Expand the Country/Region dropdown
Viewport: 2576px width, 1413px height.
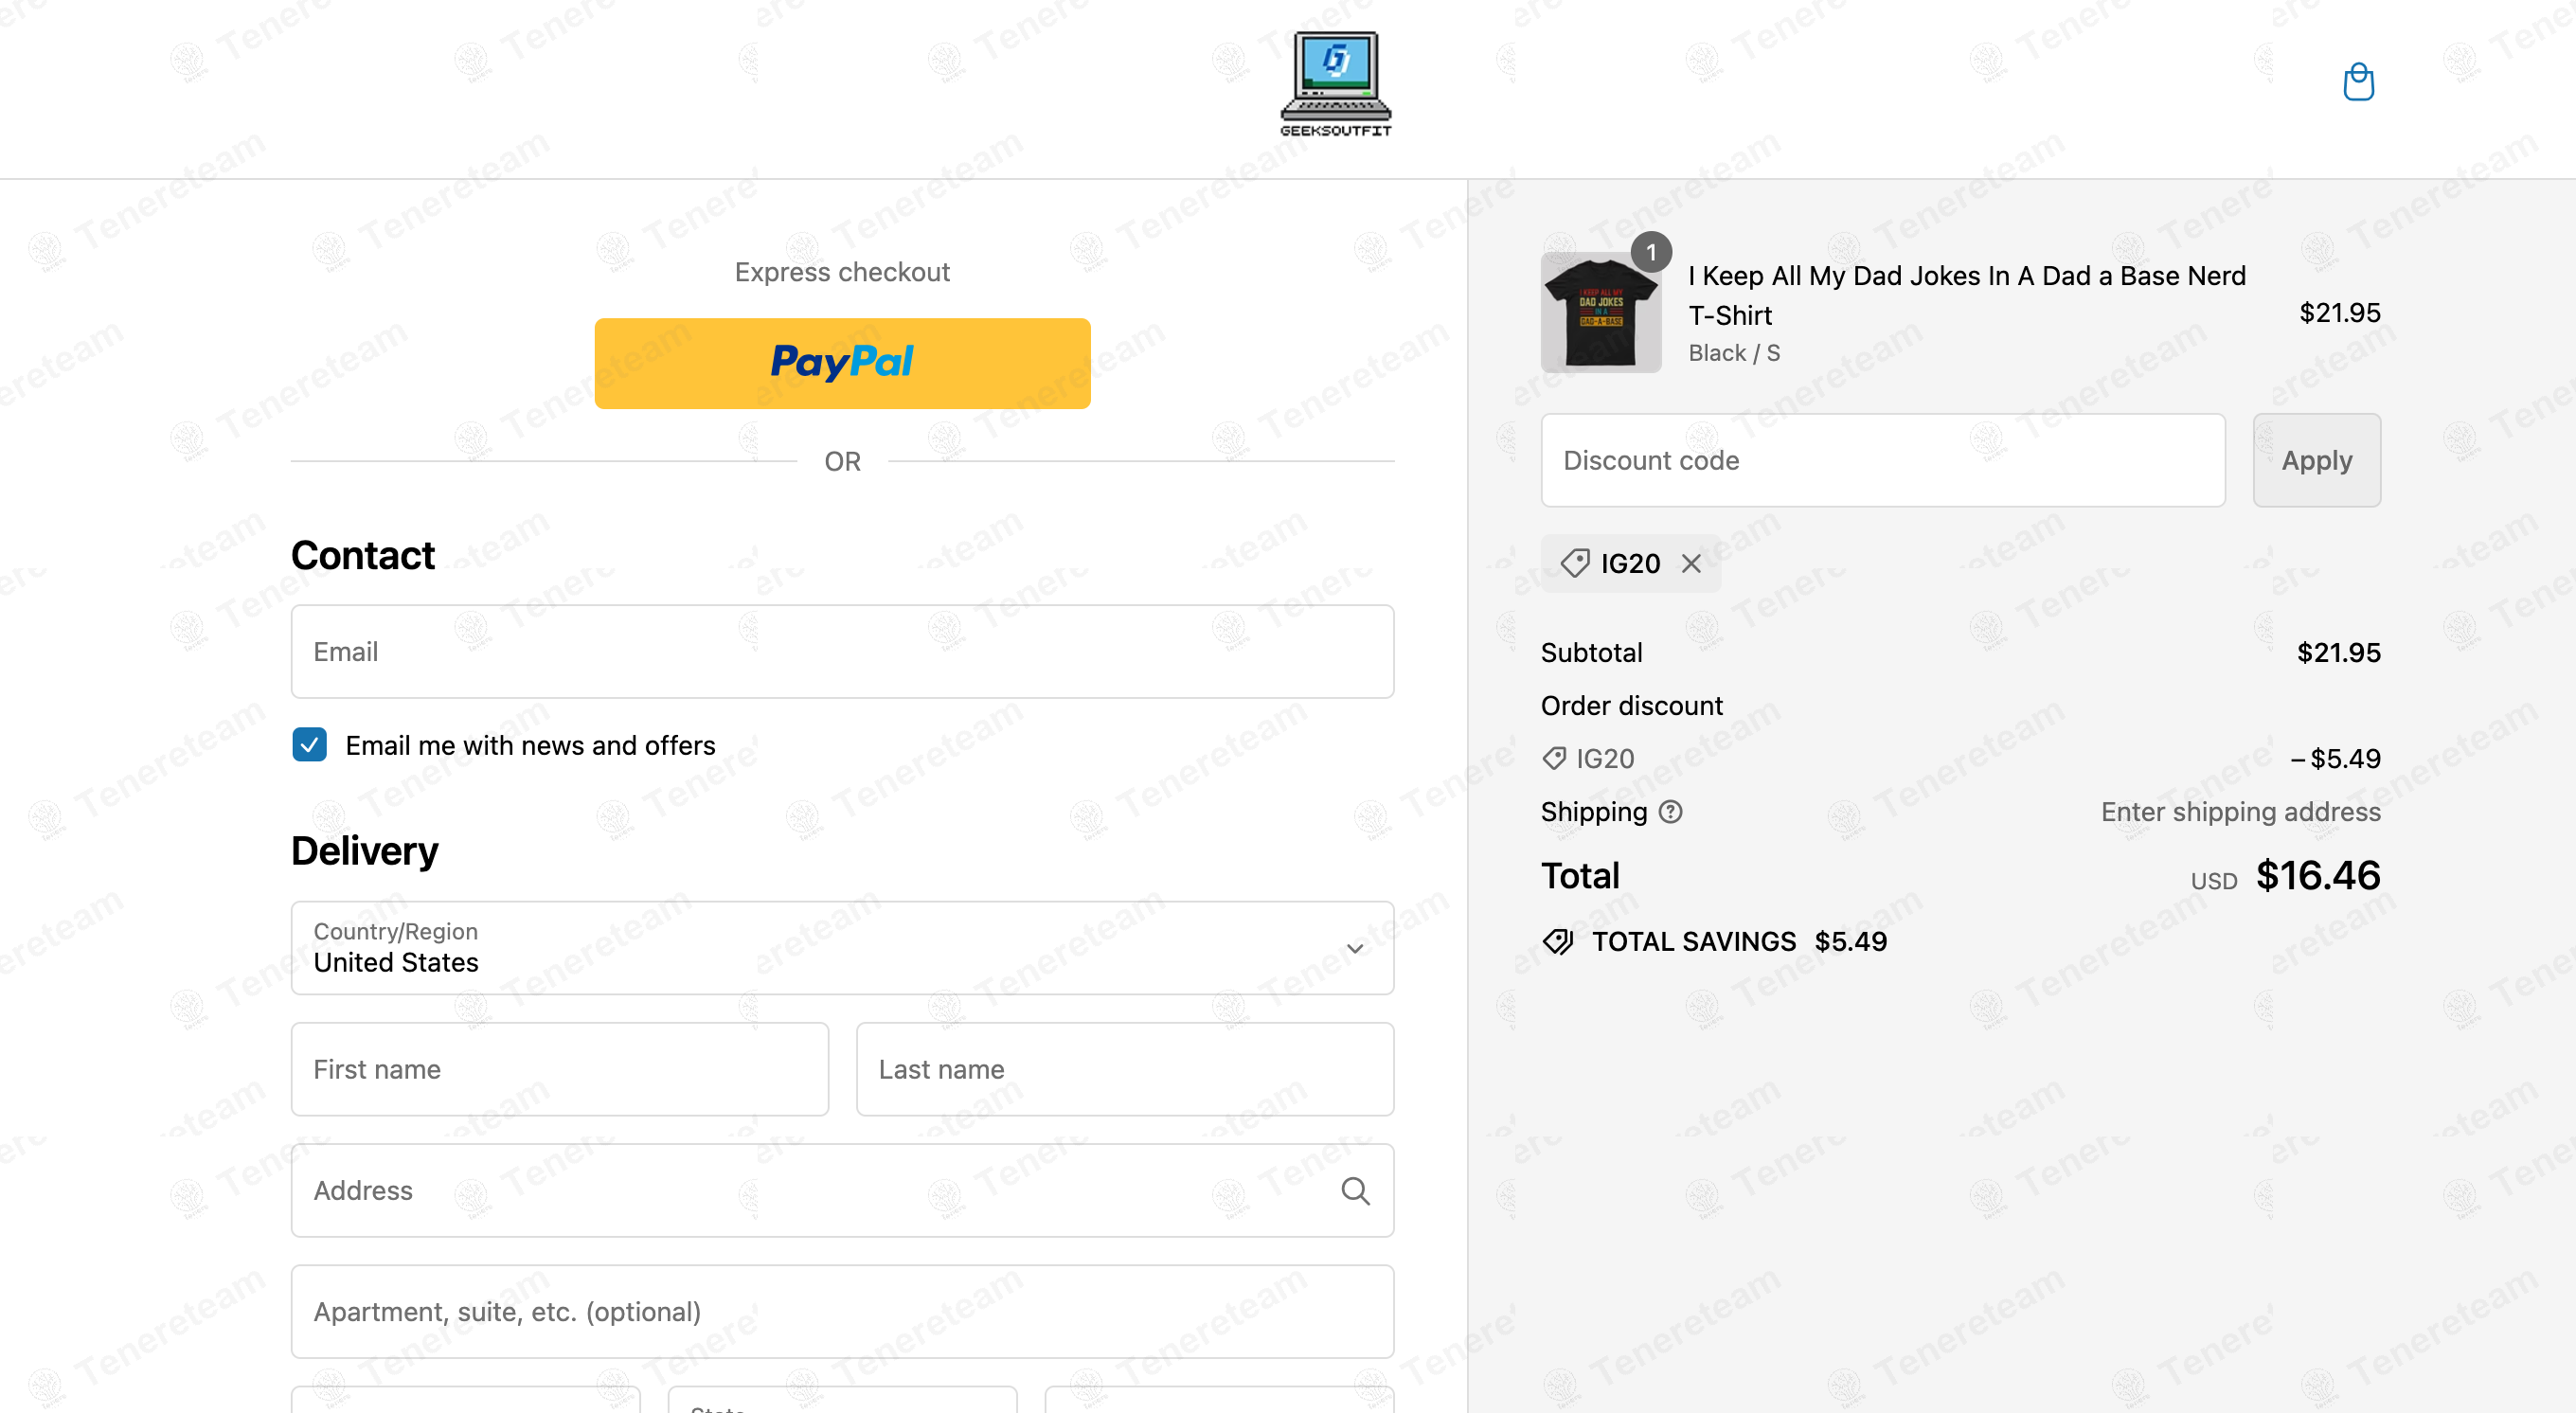tap(842, 947)
